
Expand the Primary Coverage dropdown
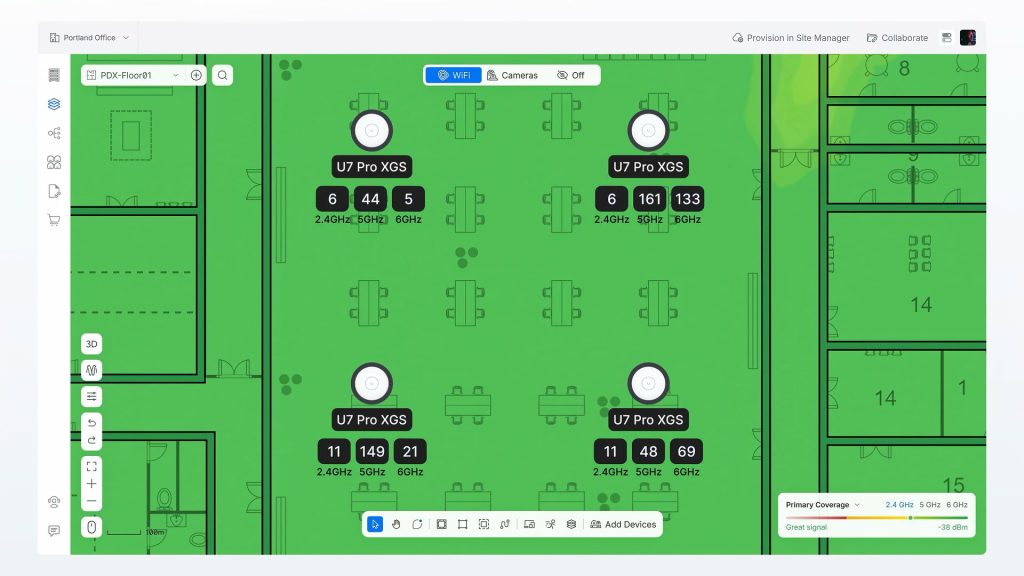822,505
